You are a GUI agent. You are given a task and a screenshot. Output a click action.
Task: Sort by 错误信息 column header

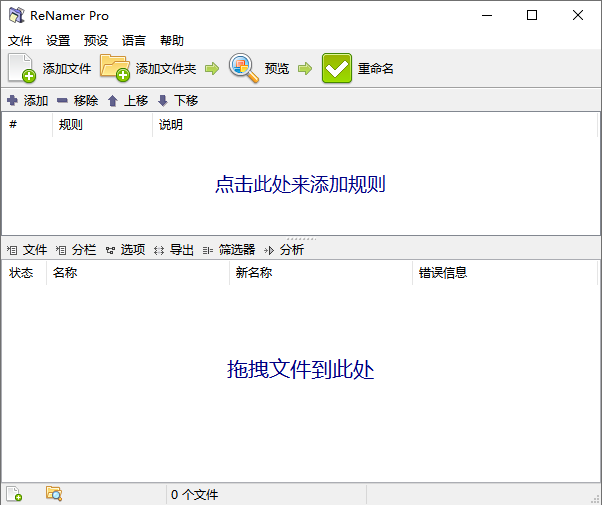505,273
